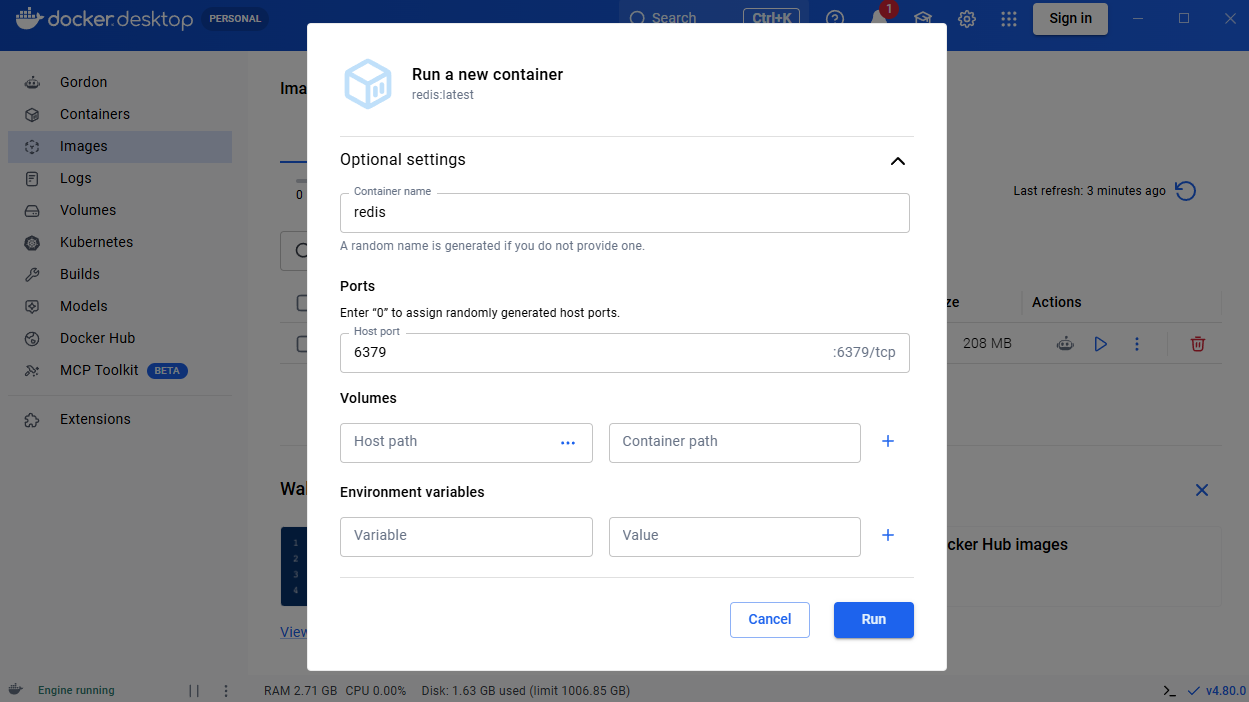
Task: Open Kubernetes in the sidebar
Action: (x=120, y=242)
